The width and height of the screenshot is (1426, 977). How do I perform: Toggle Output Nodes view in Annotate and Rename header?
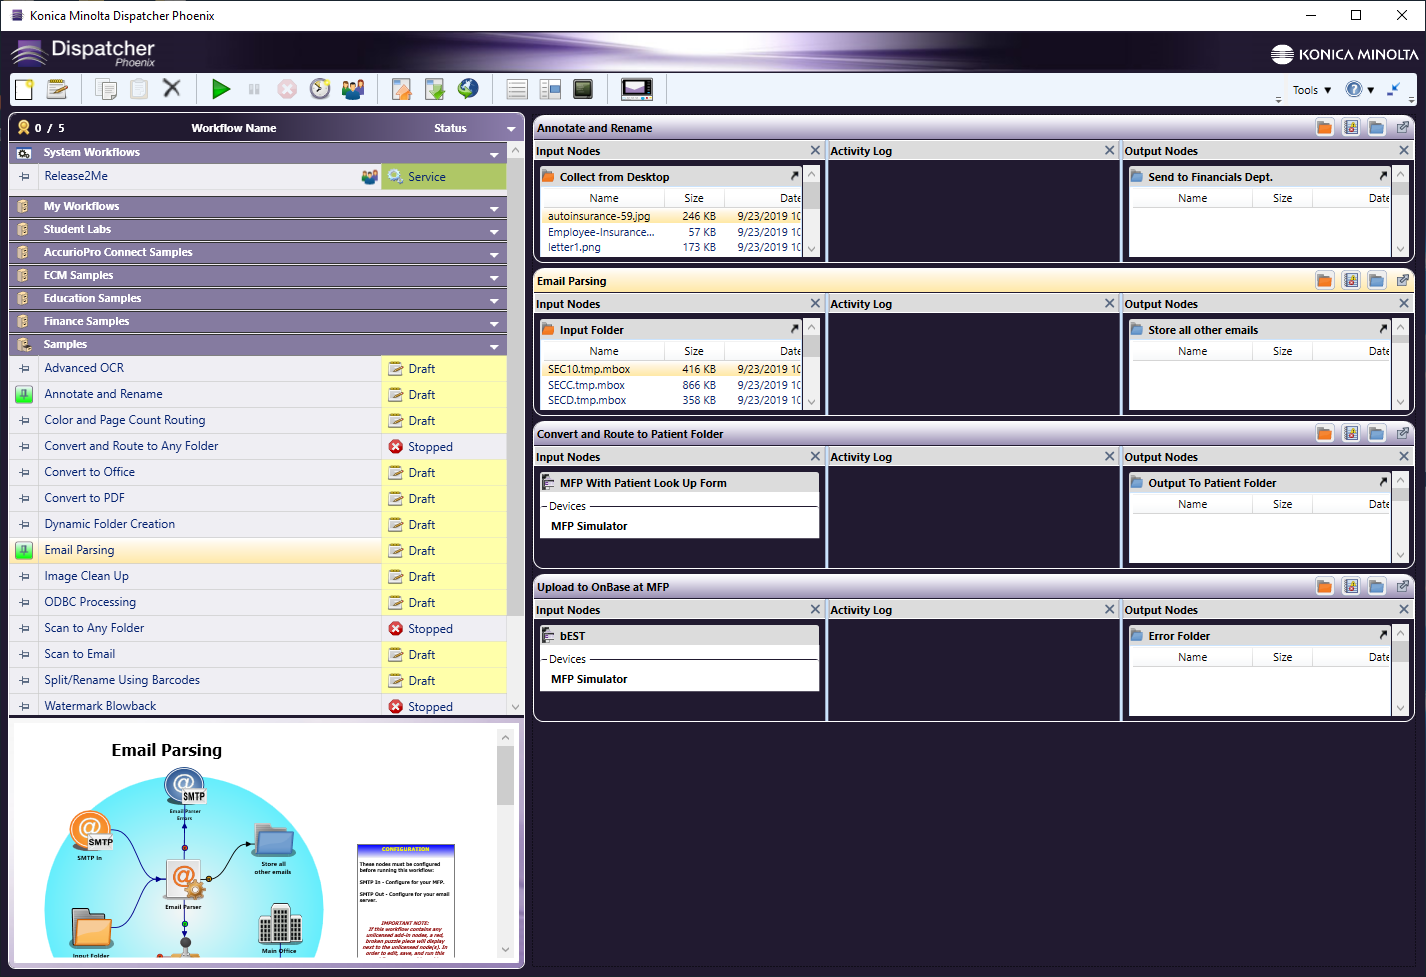(x=1377, y=127)
